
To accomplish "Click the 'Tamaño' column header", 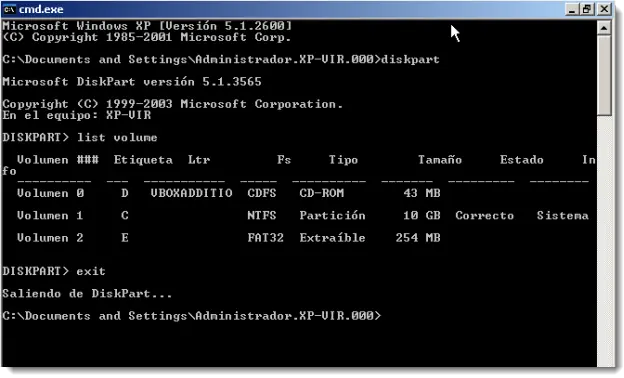I will tap(440, 160).
